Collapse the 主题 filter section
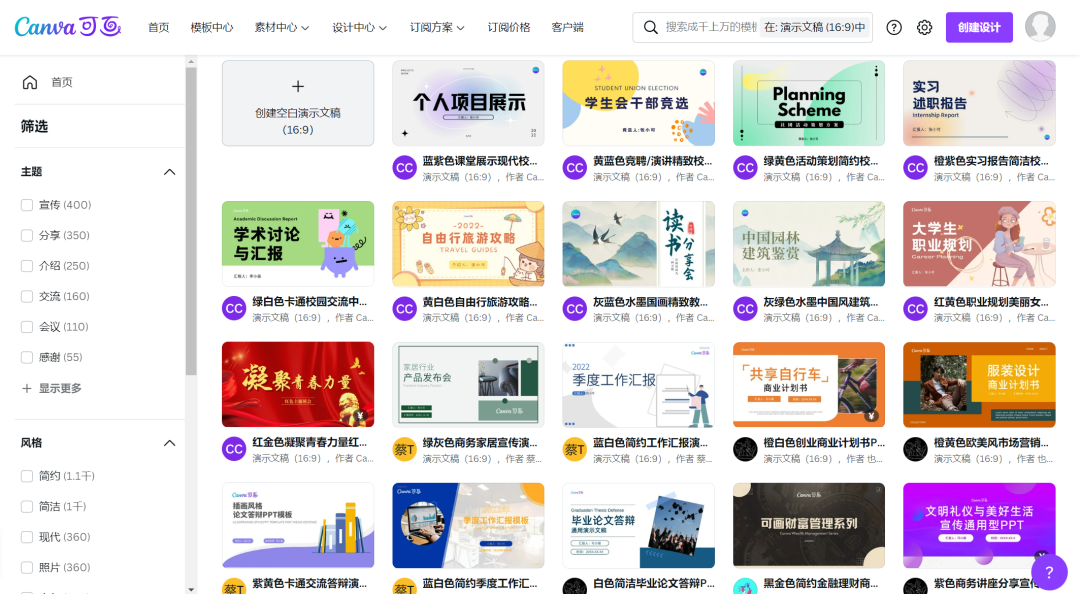The image size is (1080, 594). 169,172
